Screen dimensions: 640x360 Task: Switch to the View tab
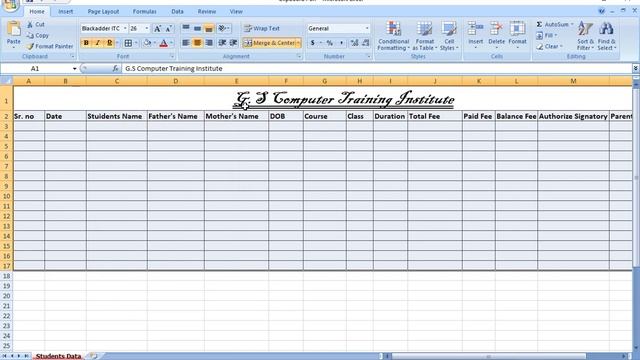(x=236, y=11)
